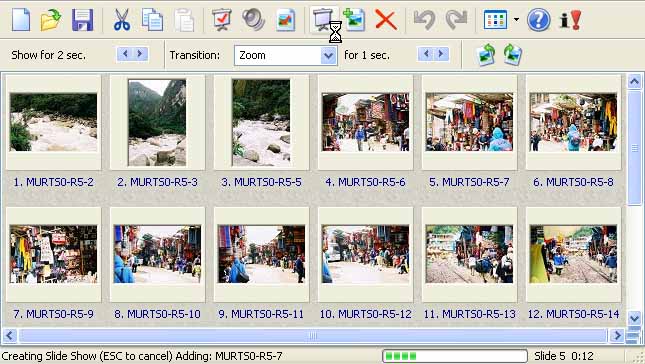Add pictures with the green plus icon
645x364 pixels.
[355, 19]
